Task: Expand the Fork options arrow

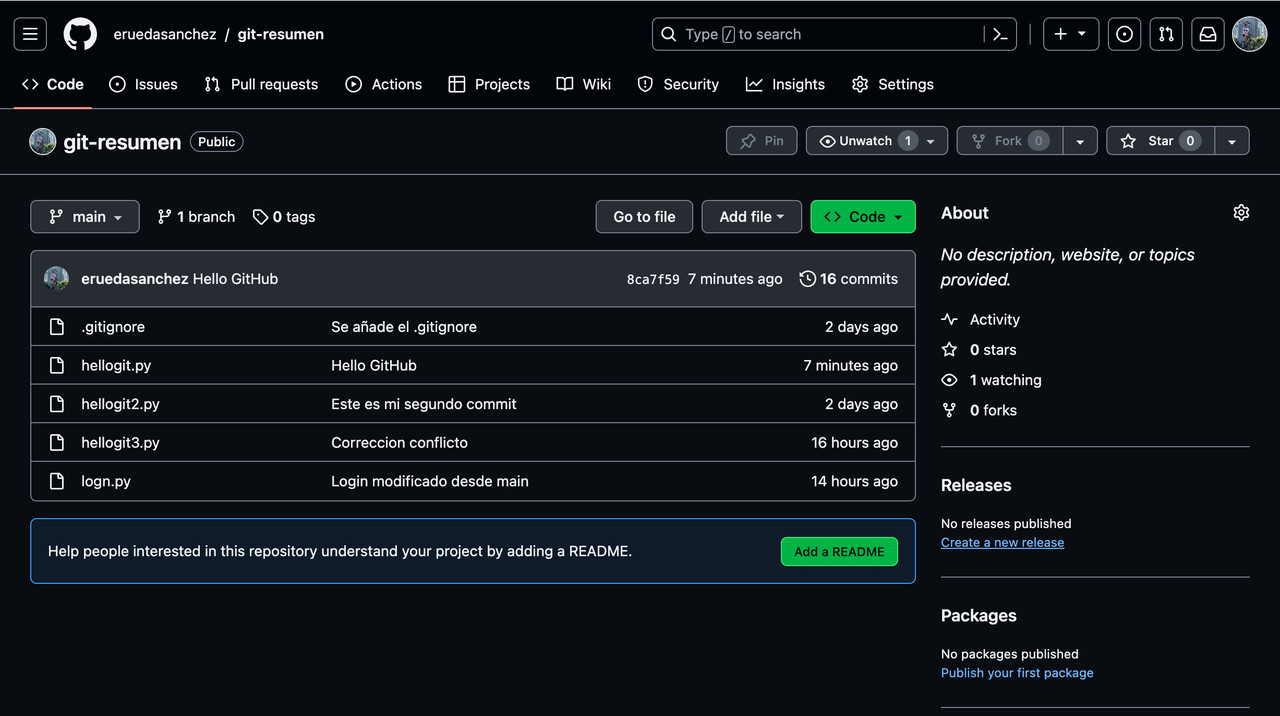Action: [1080, 141]
